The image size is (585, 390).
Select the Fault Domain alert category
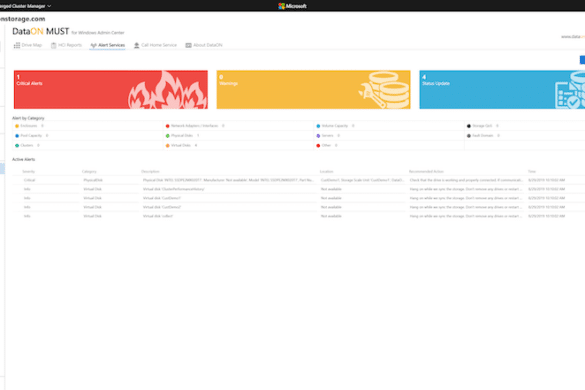[x=483, y=136]
